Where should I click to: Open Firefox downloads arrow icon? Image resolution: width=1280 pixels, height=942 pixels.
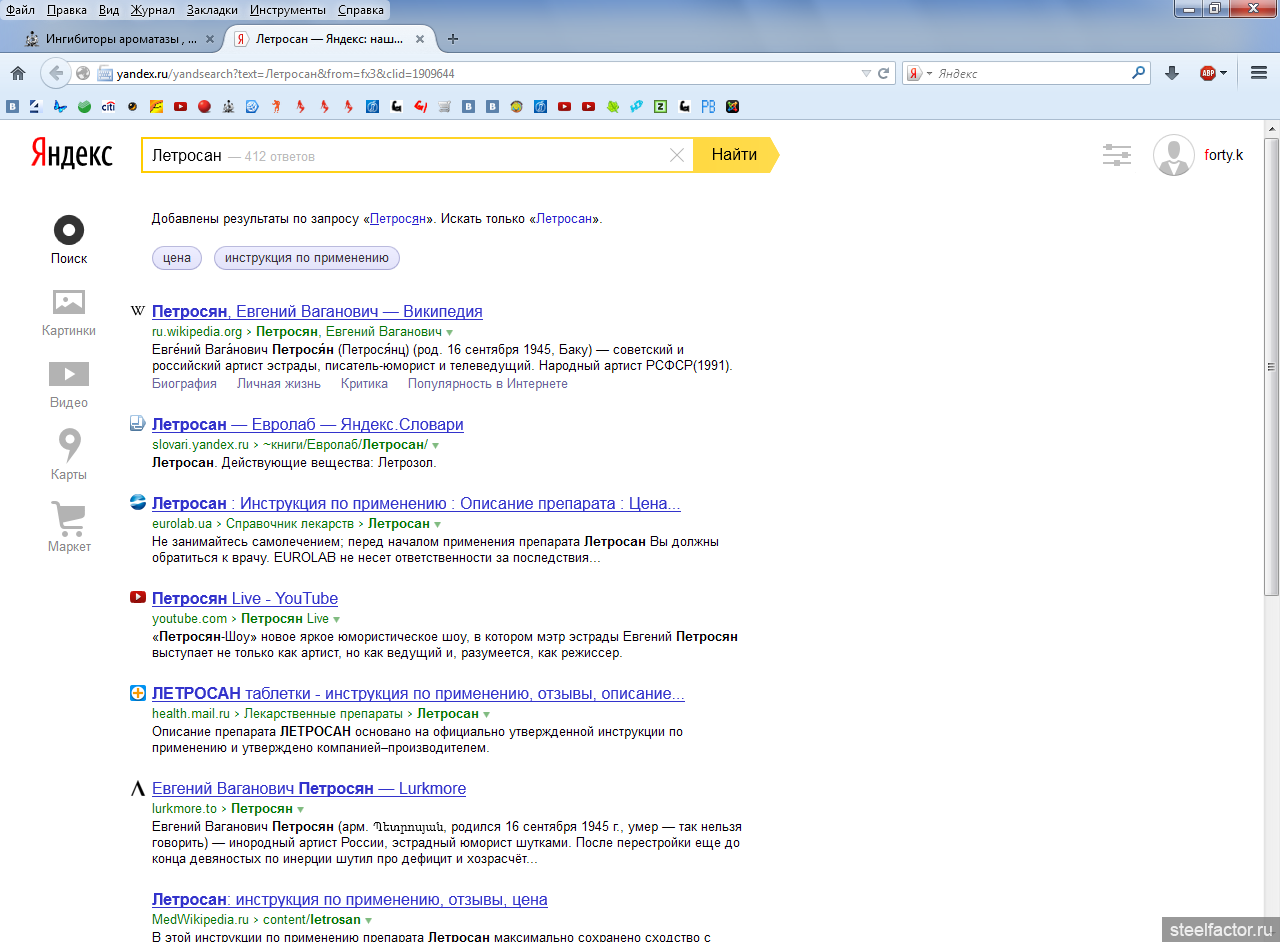tap(1172, 73)
